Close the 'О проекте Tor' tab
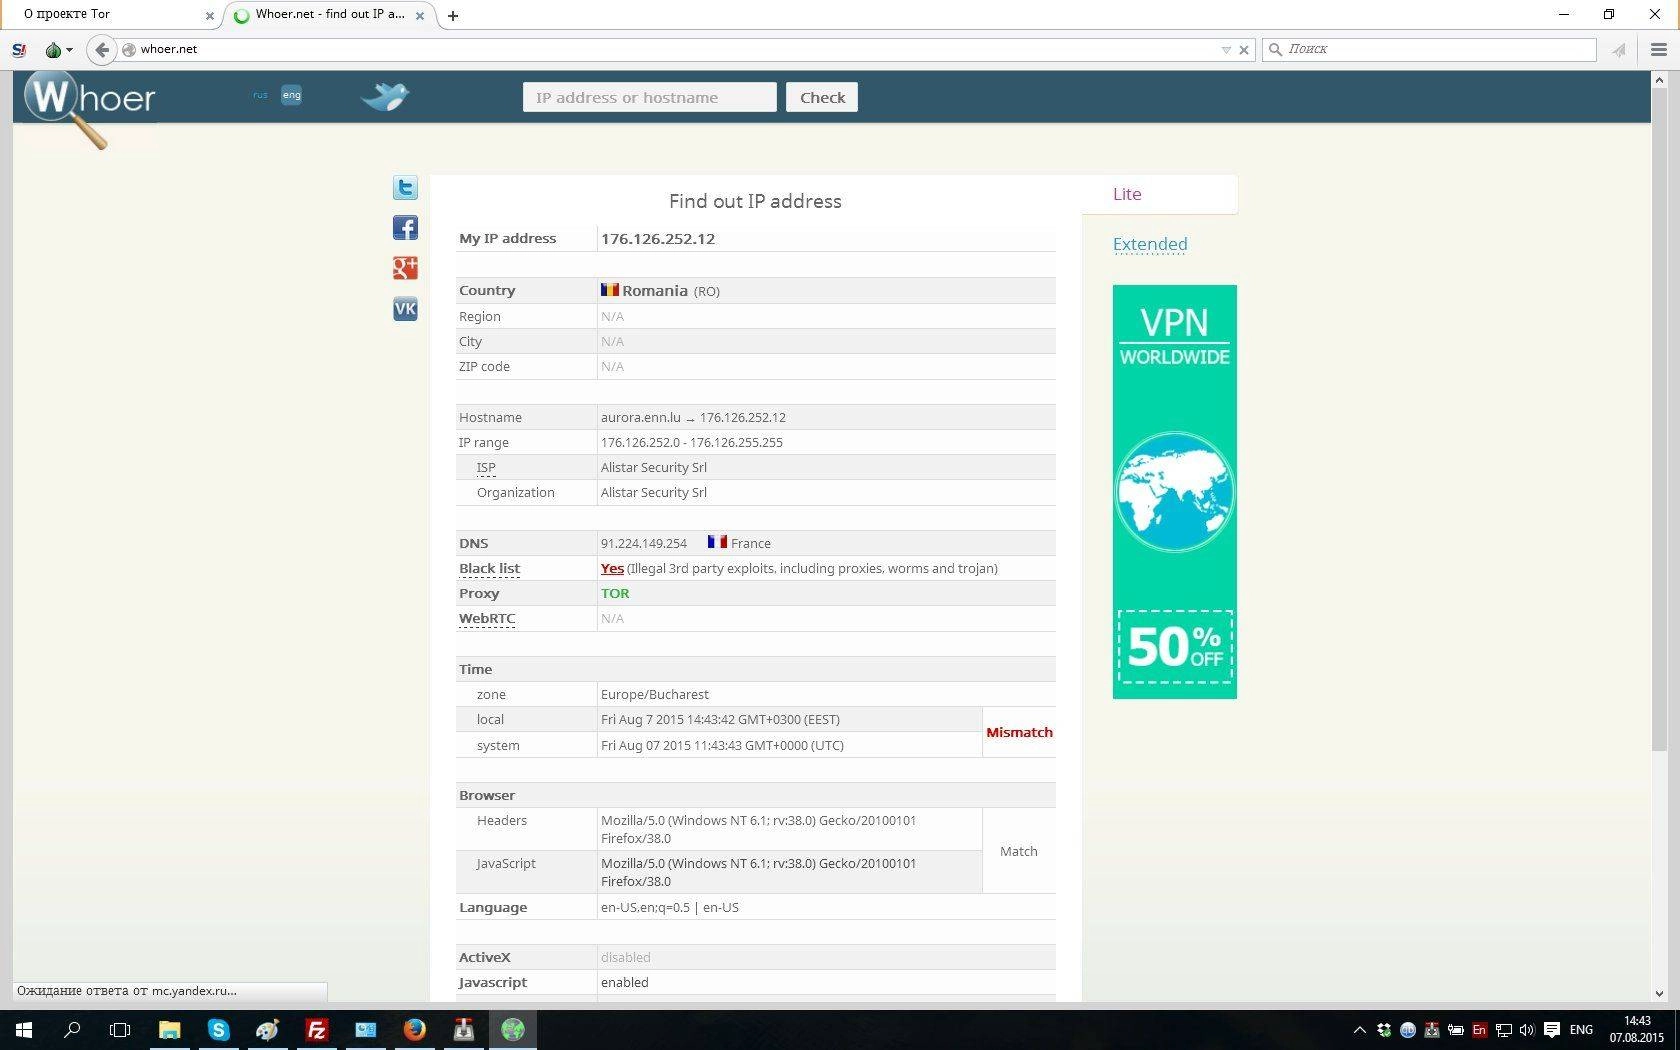Viewport: 1680px width, 1050px height. click(x=209, y=15)
